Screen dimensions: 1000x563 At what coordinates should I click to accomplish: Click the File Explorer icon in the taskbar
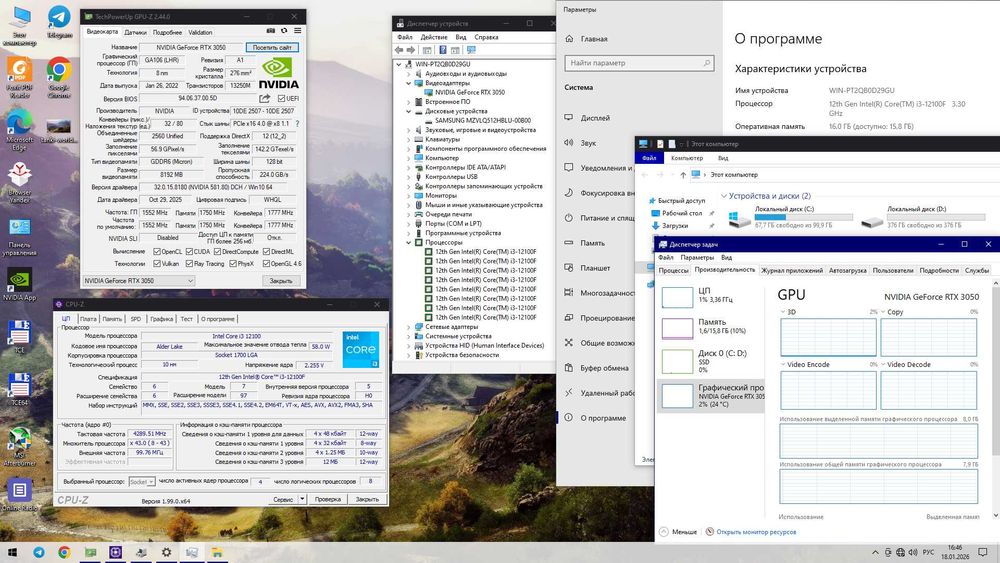tap(217, 552)
